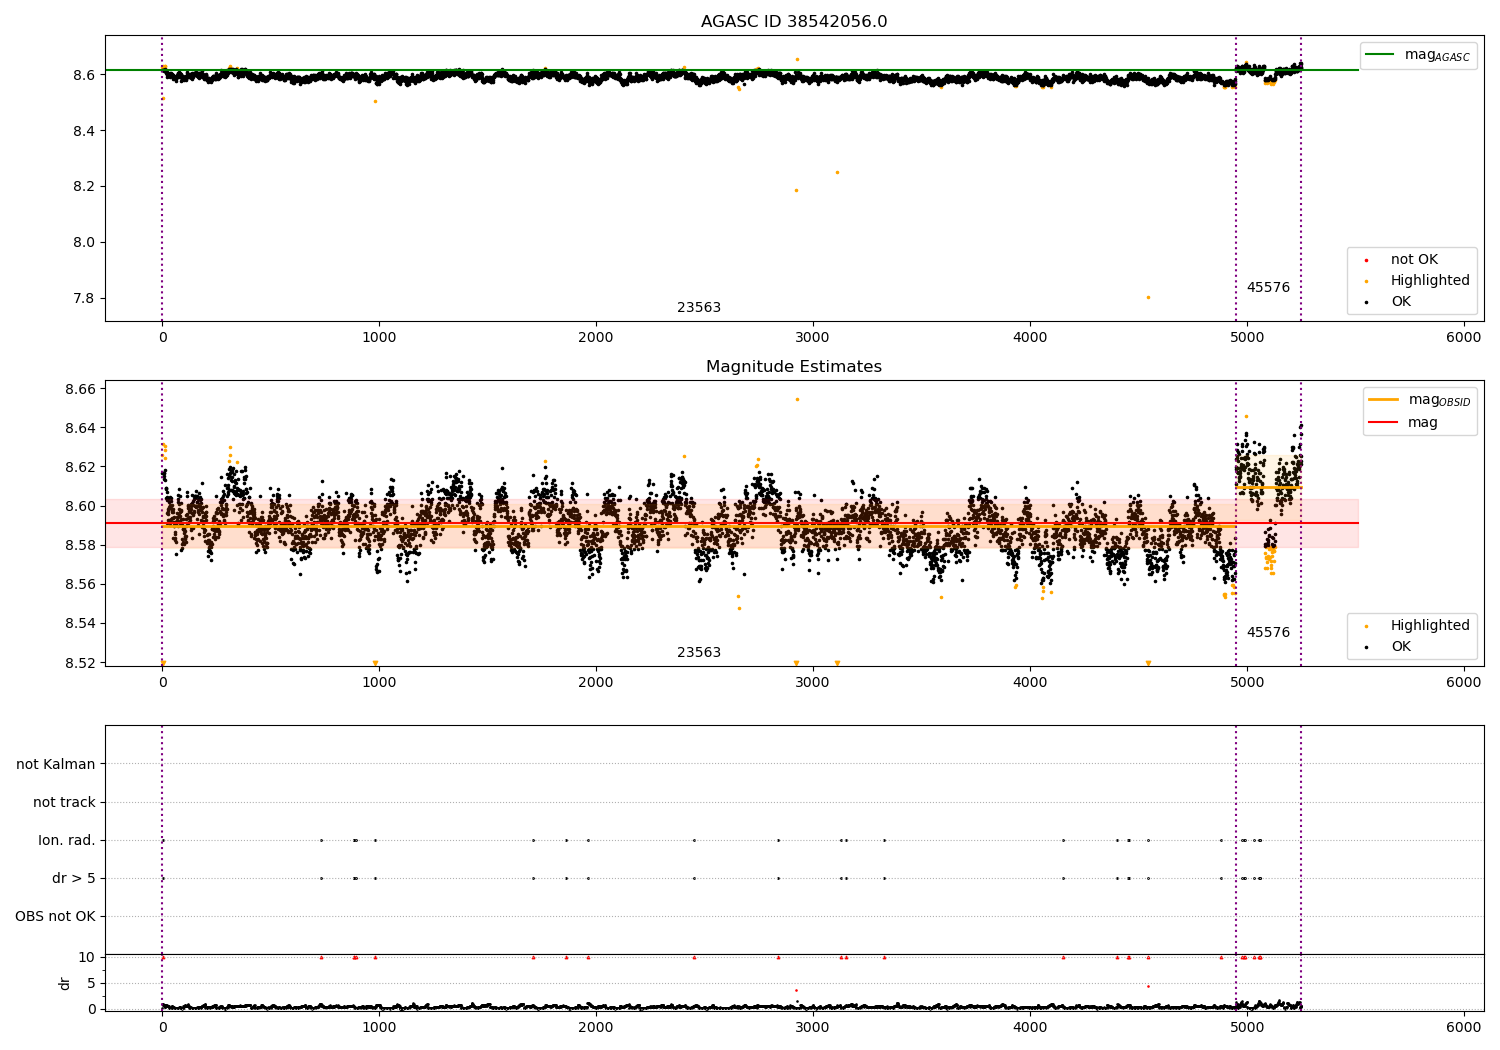
Task: Click the 8.54 y-axis tick label
Action: tap(79, 623)
